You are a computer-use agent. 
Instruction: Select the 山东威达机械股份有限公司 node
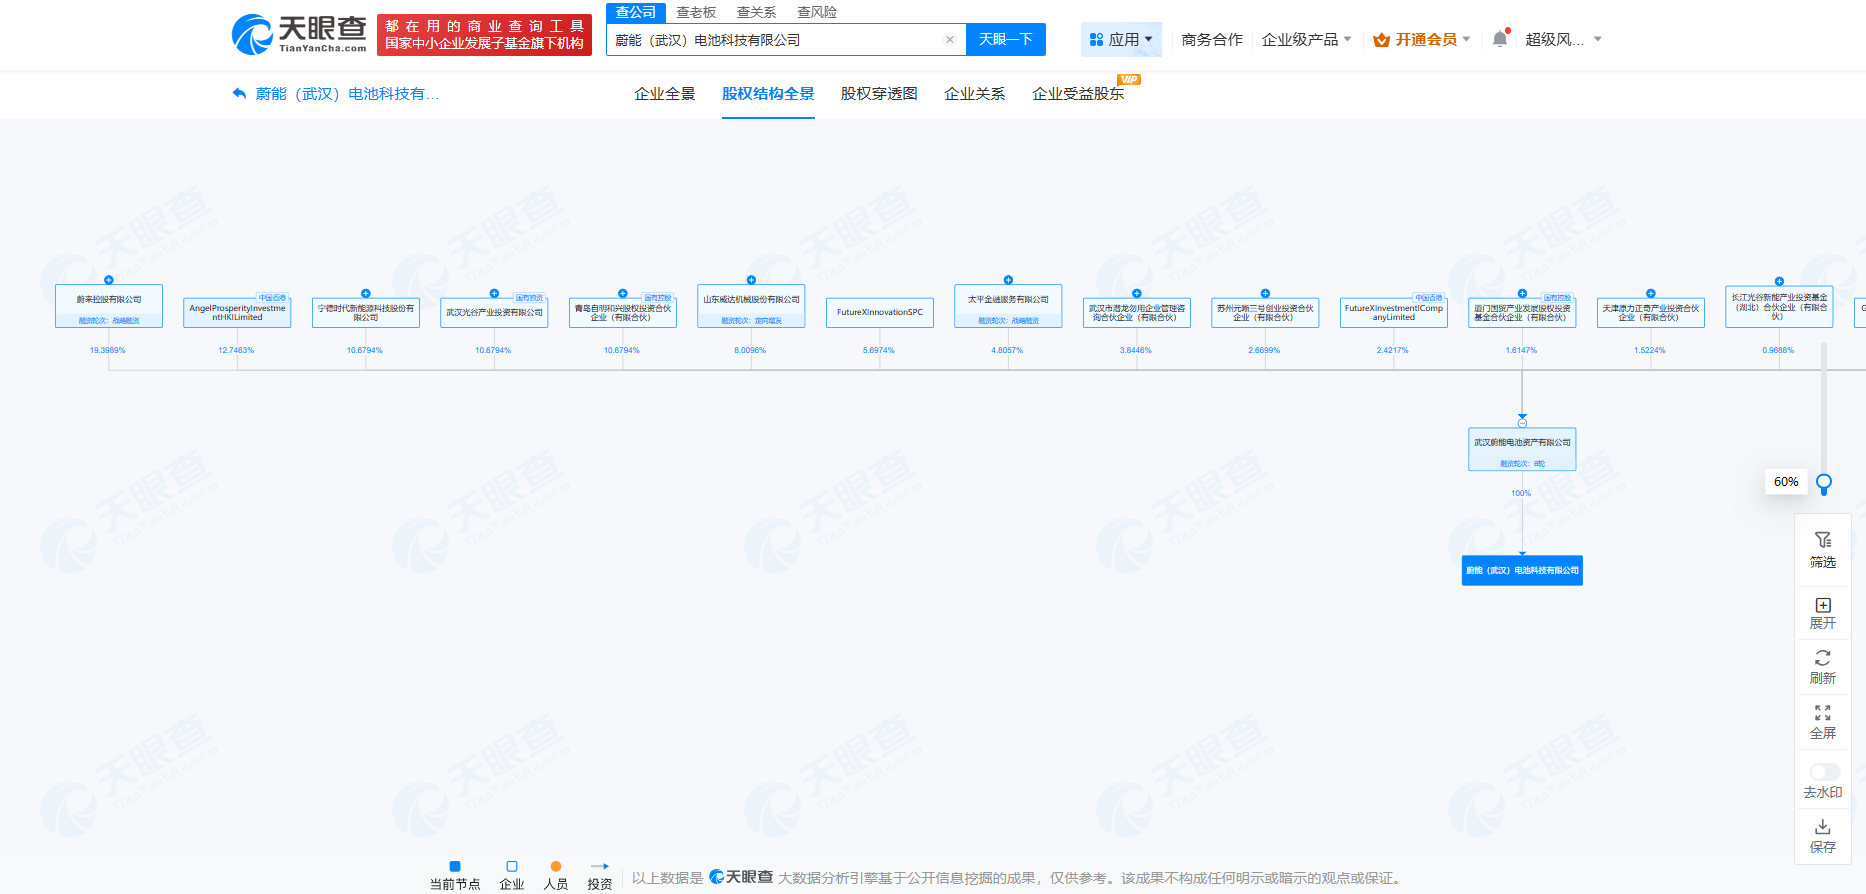point(751,306)
